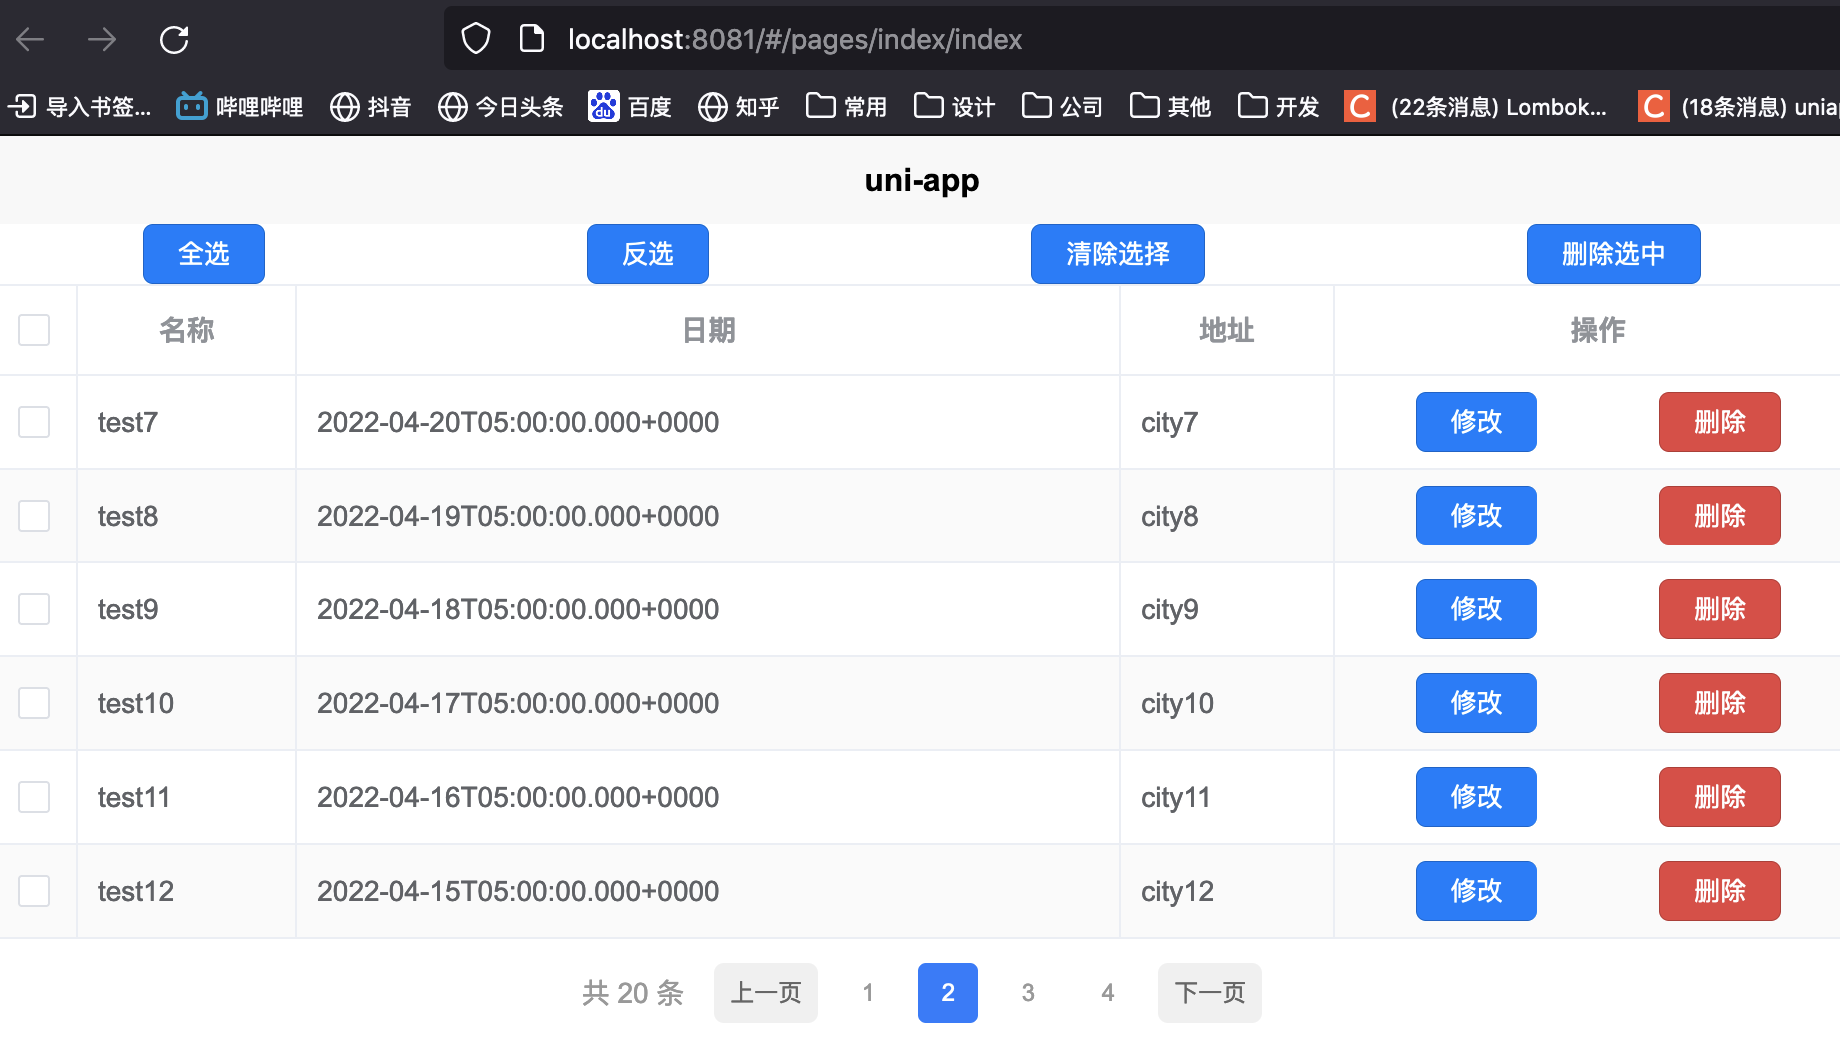Viewport: 1840px width, 1044px height.
Task: Open the 知乎 bookmark
Action: 738,106
